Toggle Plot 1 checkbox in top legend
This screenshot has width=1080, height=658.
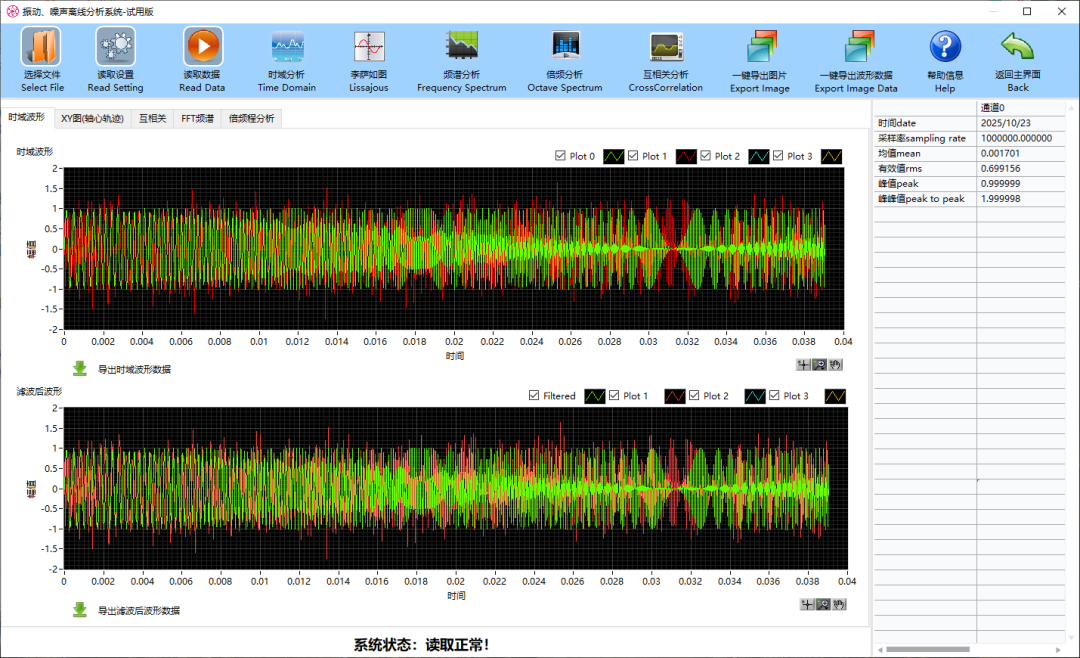tap(633, 156)
